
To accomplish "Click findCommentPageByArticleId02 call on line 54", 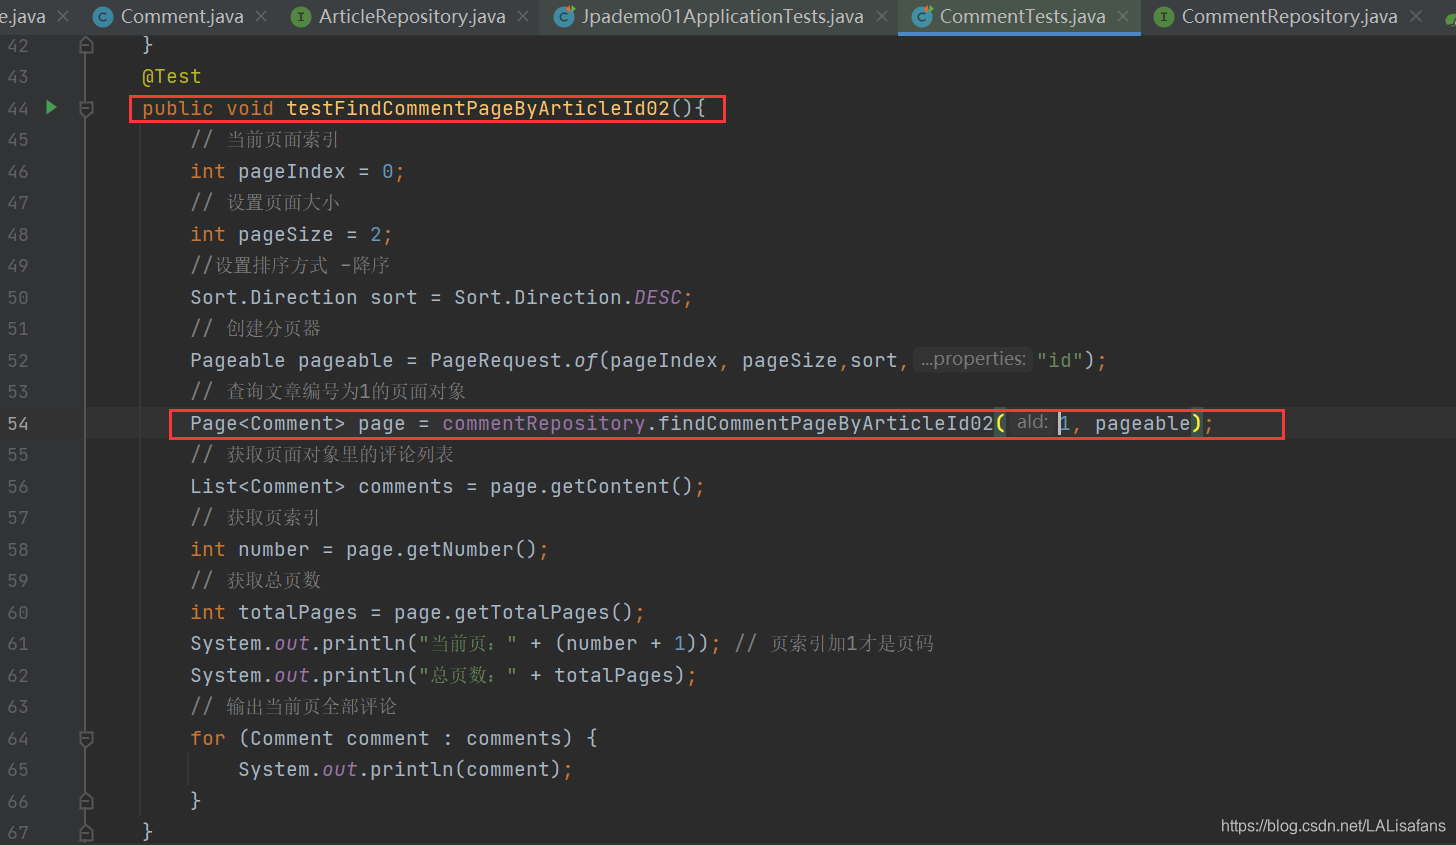I will point(826,423).
